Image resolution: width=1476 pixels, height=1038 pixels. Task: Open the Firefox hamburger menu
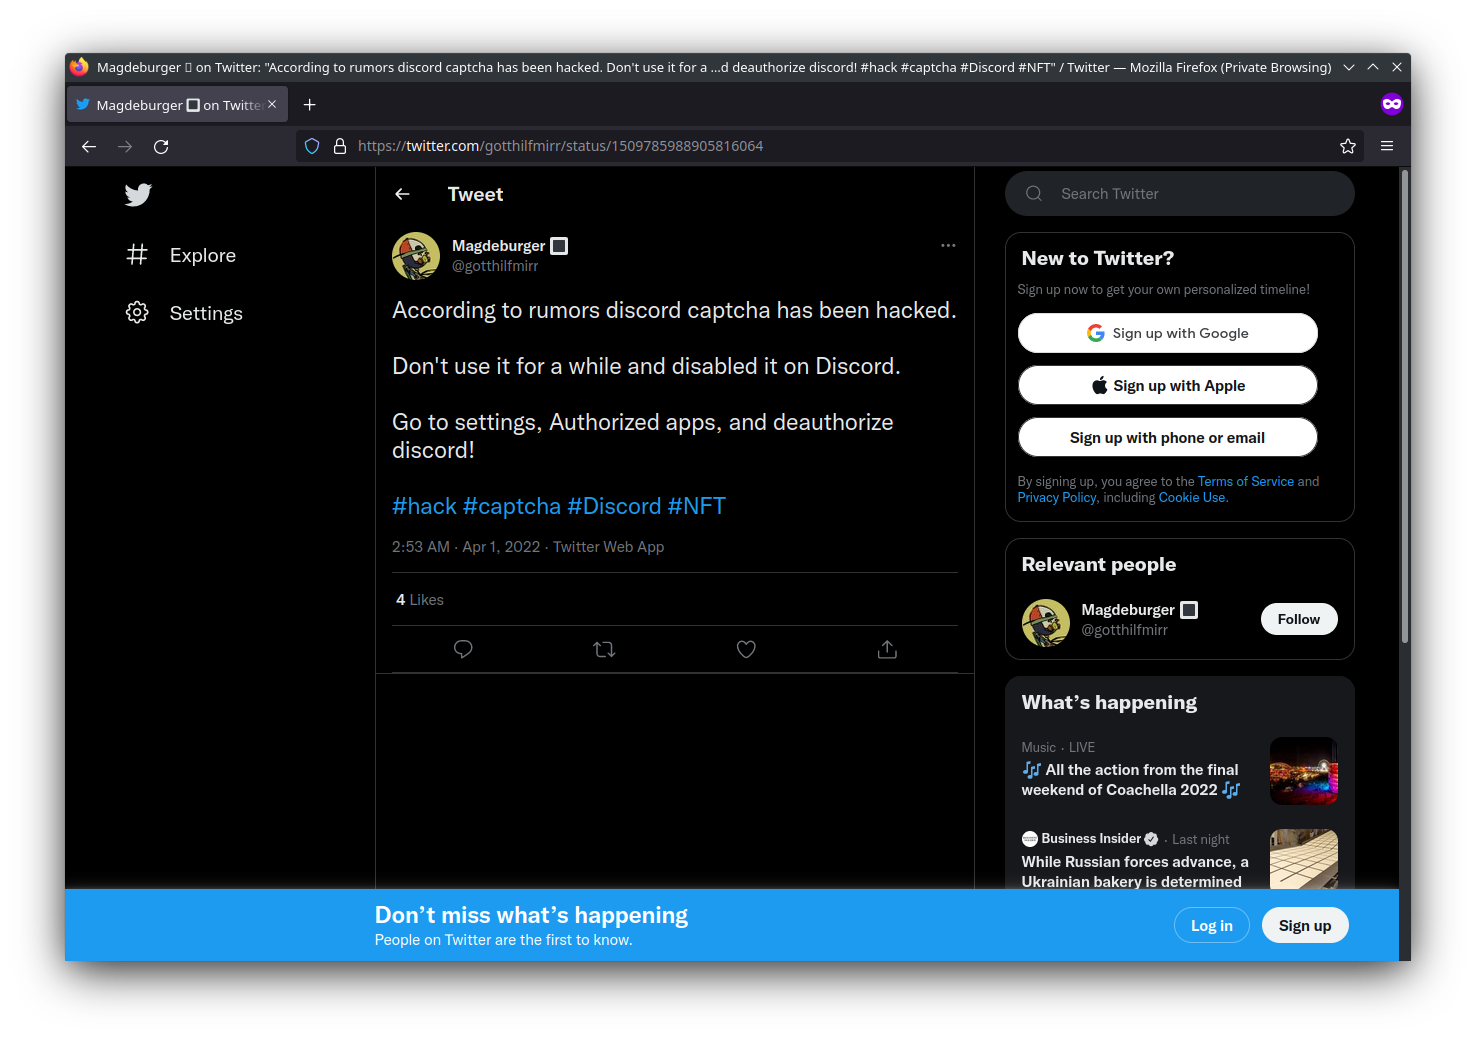(x=1387, y=146)
